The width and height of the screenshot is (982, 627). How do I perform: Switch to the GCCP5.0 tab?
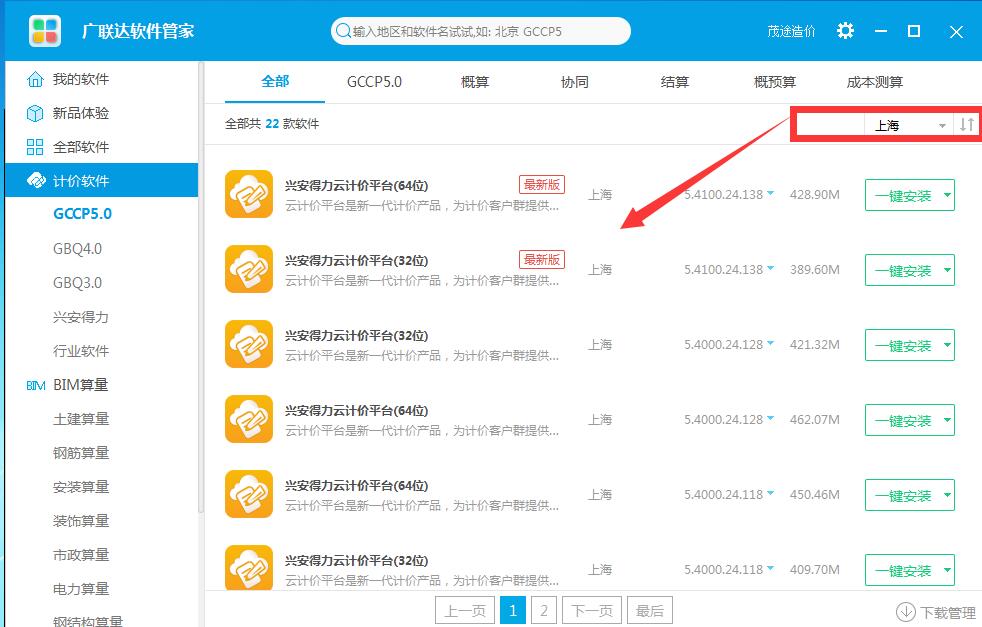(x=375, y=81)
